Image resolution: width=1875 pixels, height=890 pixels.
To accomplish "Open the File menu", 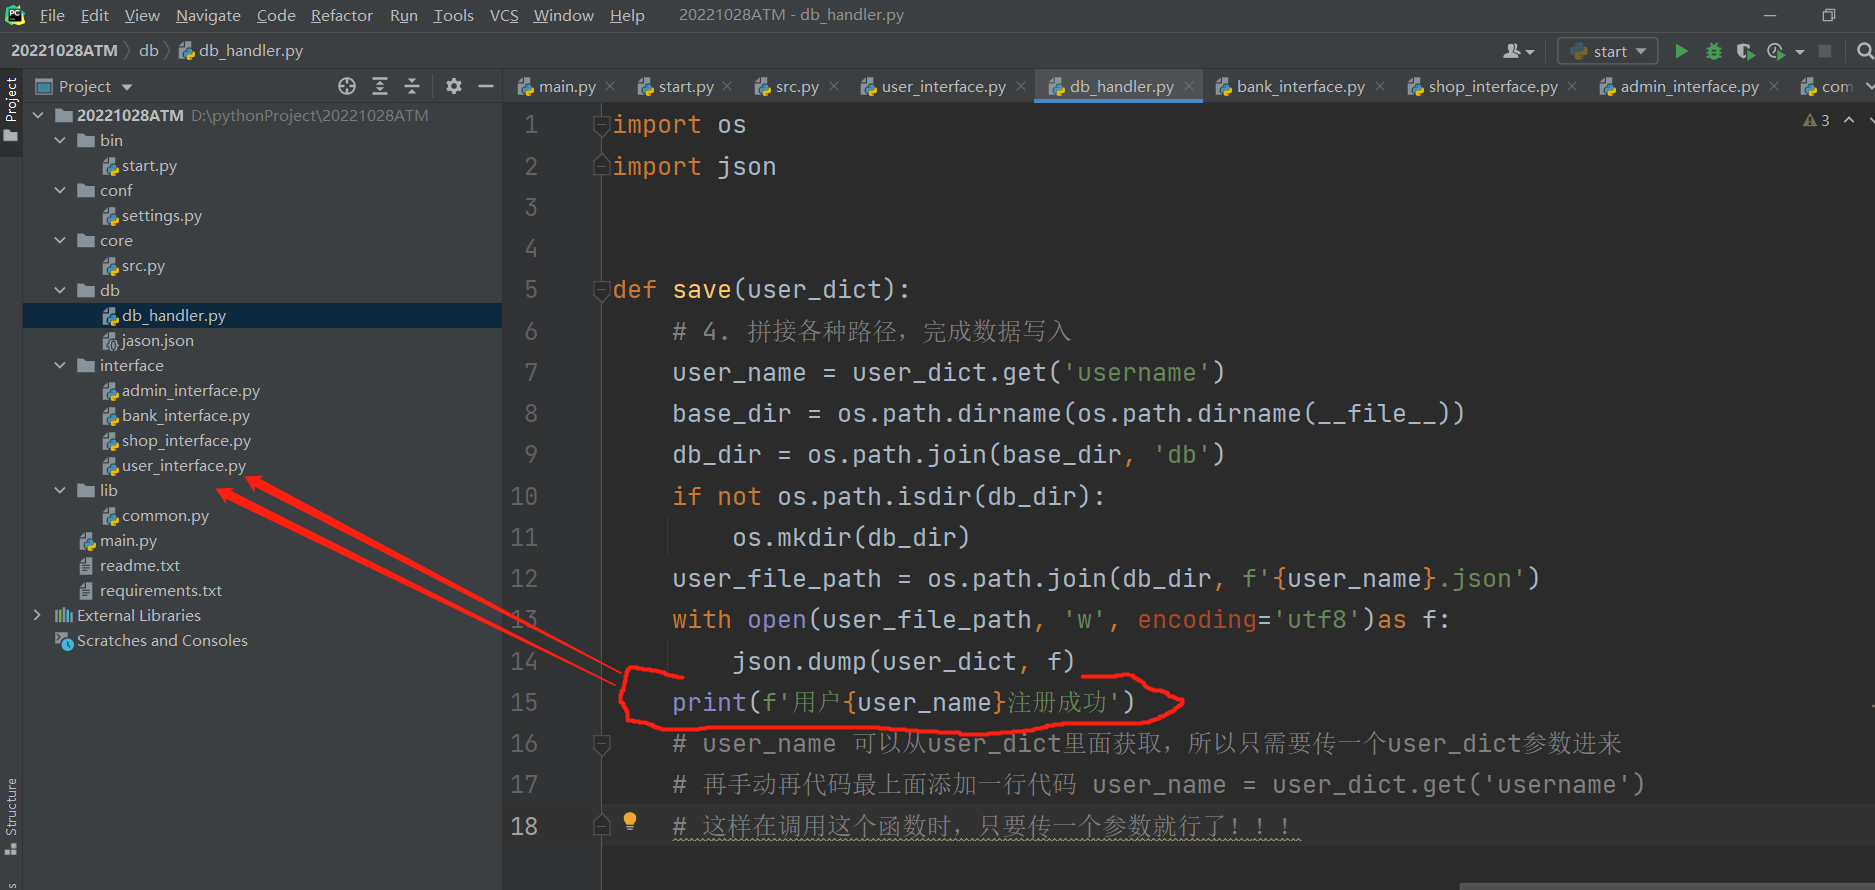I will pyautogui.click(x=52, y=15).
